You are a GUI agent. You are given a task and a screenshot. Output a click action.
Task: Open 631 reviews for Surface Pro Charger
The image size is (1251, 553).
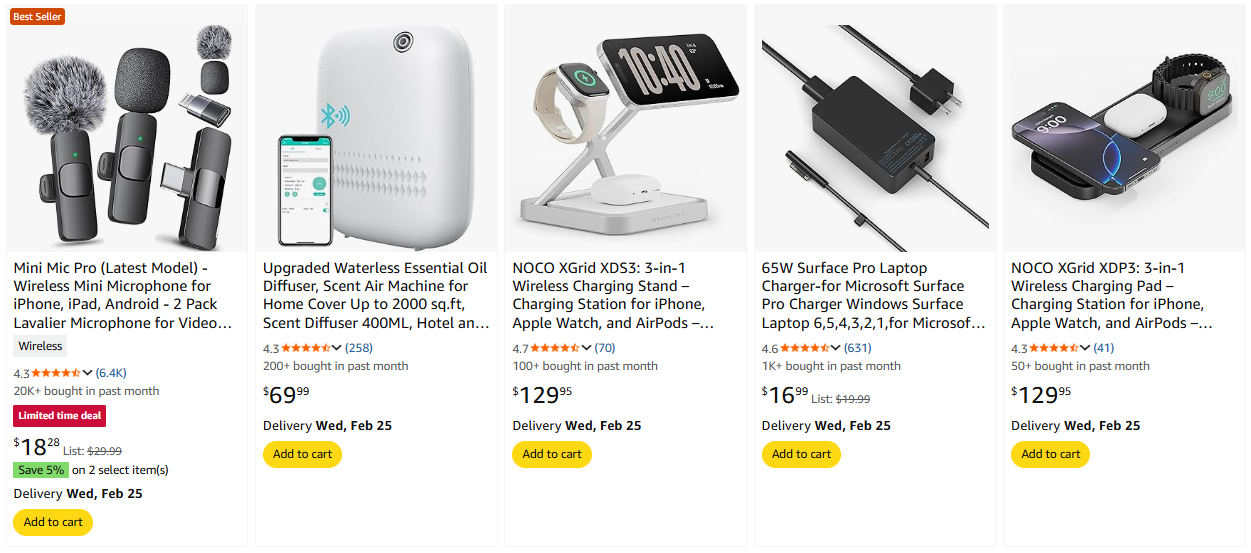(858, 348)
